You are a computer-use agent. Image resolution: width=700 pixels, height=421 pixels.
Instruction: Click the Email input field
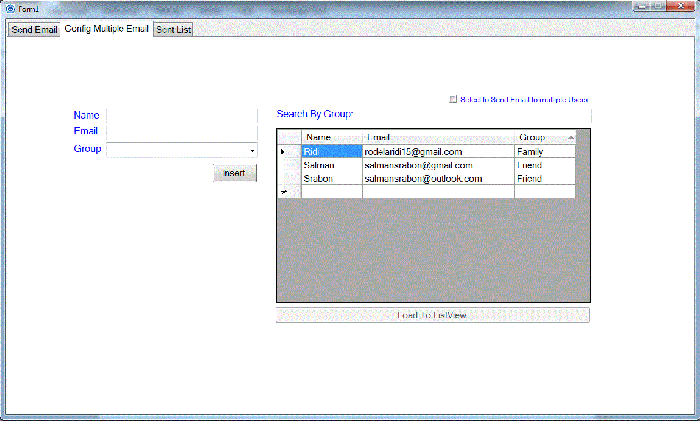182,131
